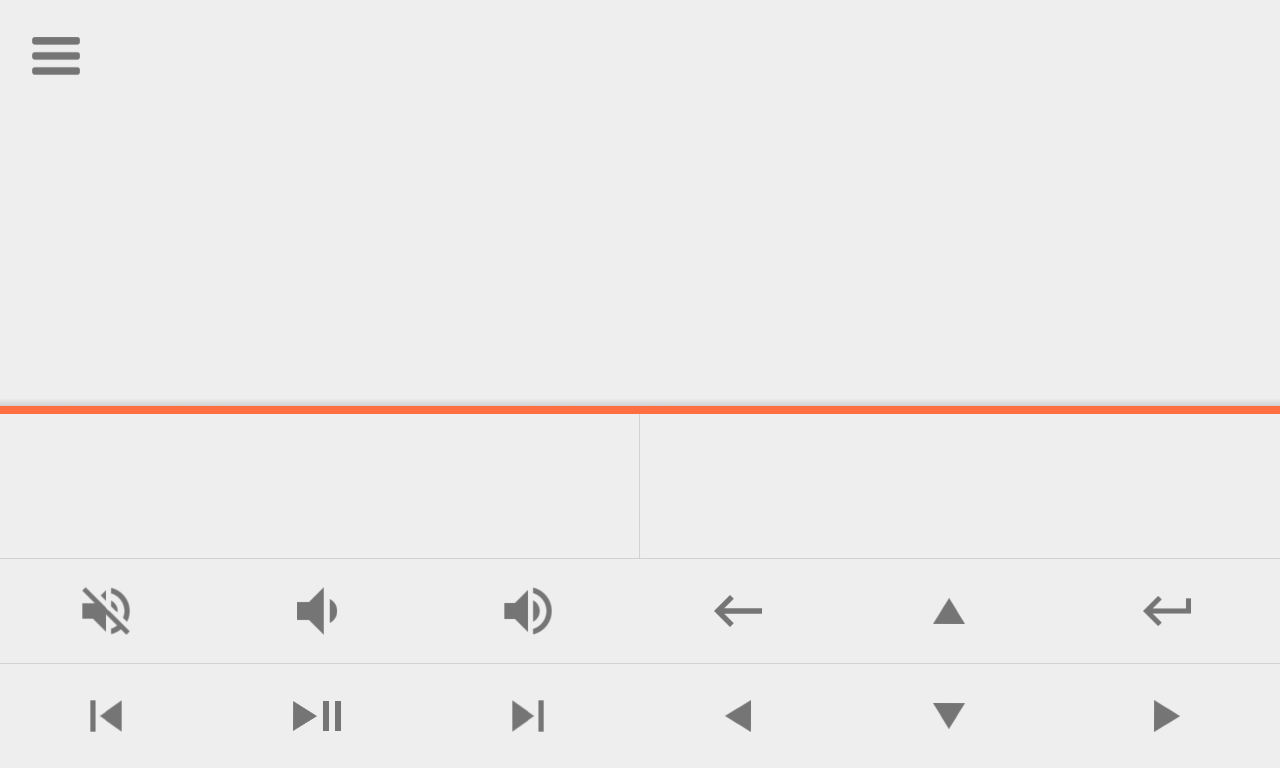Unmute sound via the mute speaker icon
The image size is (1280, 768).
(106, 611)
